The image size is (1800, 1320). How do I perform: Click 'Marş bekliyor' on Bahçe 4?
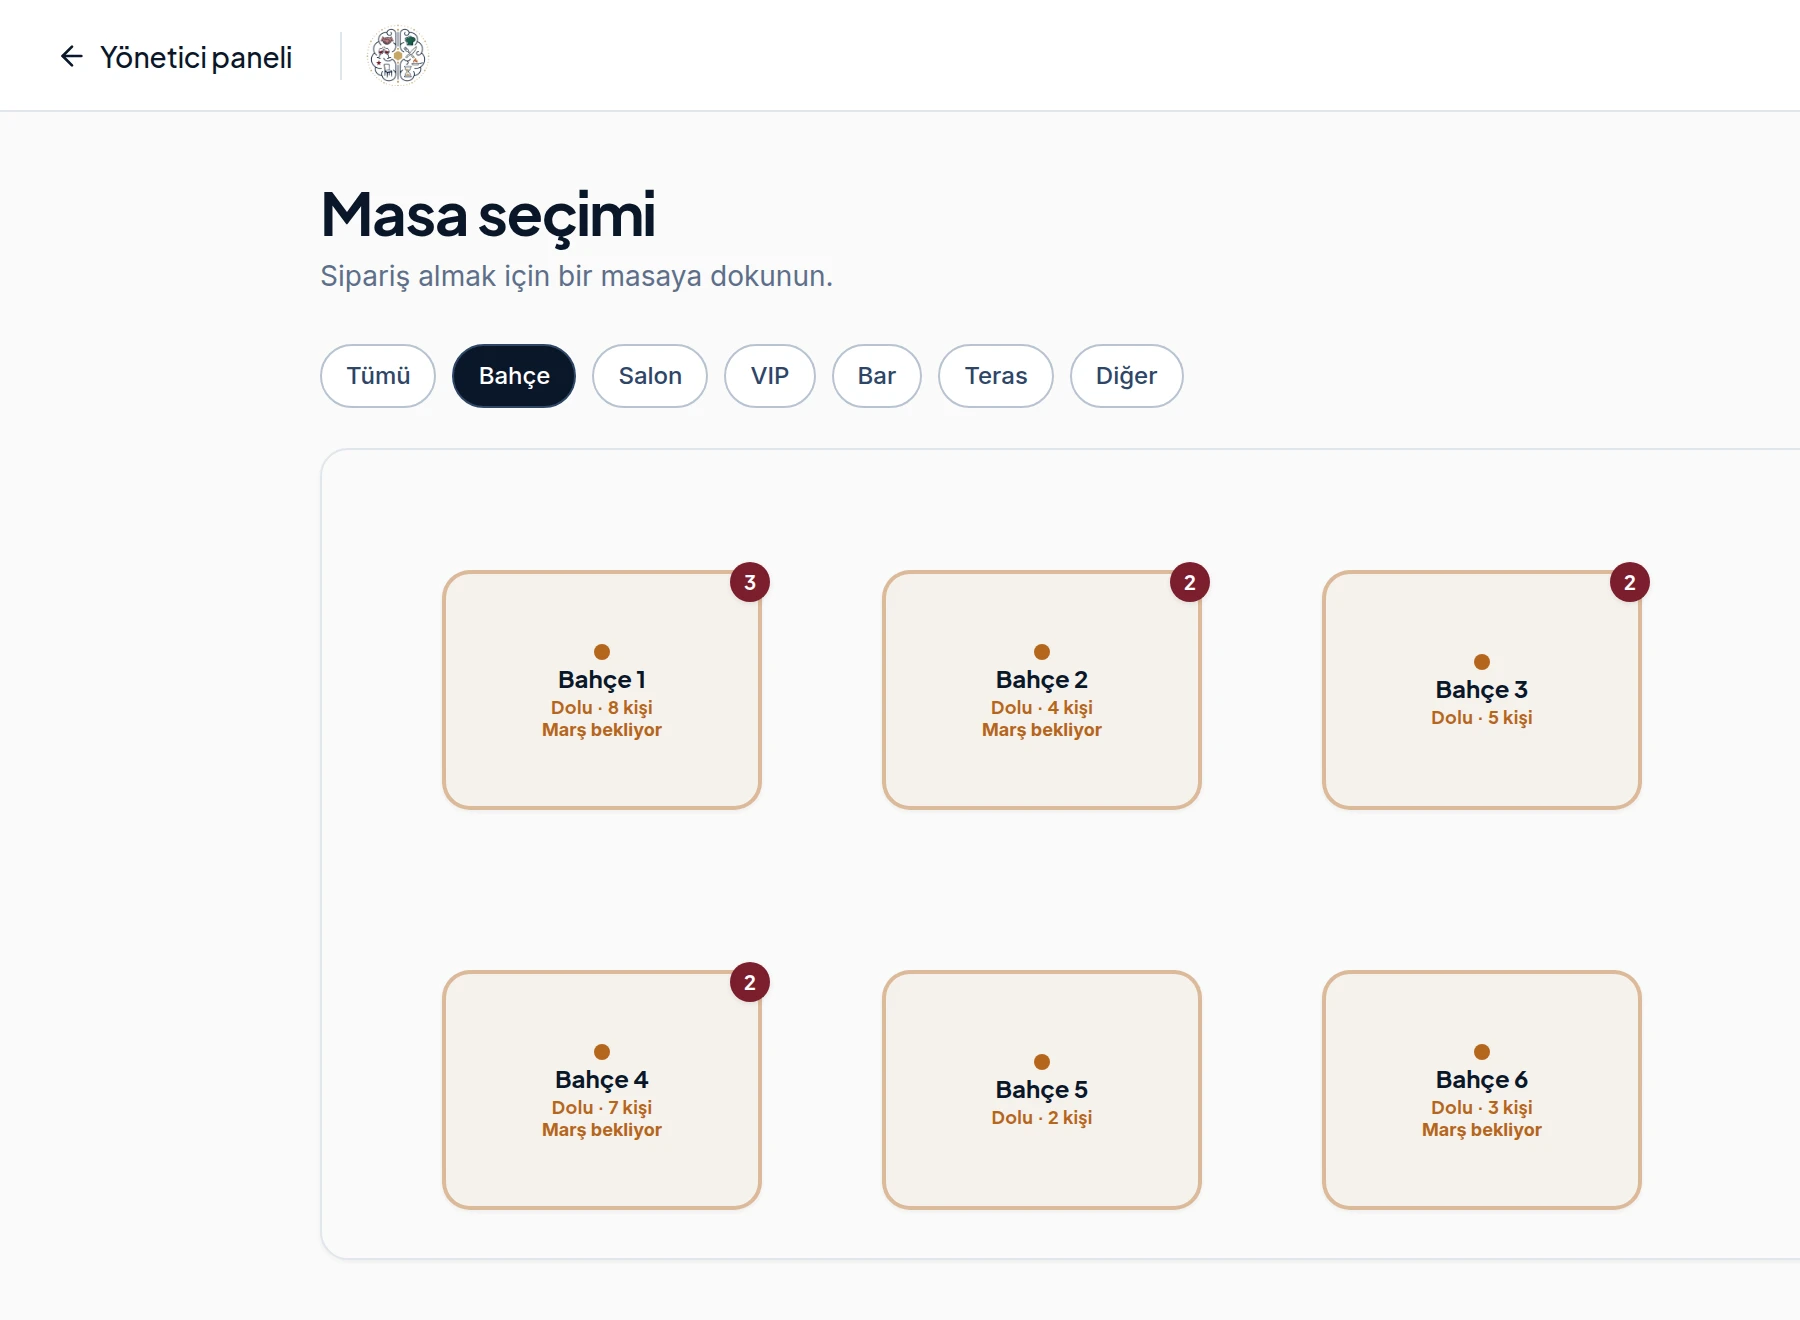[x=602, y=1130]
